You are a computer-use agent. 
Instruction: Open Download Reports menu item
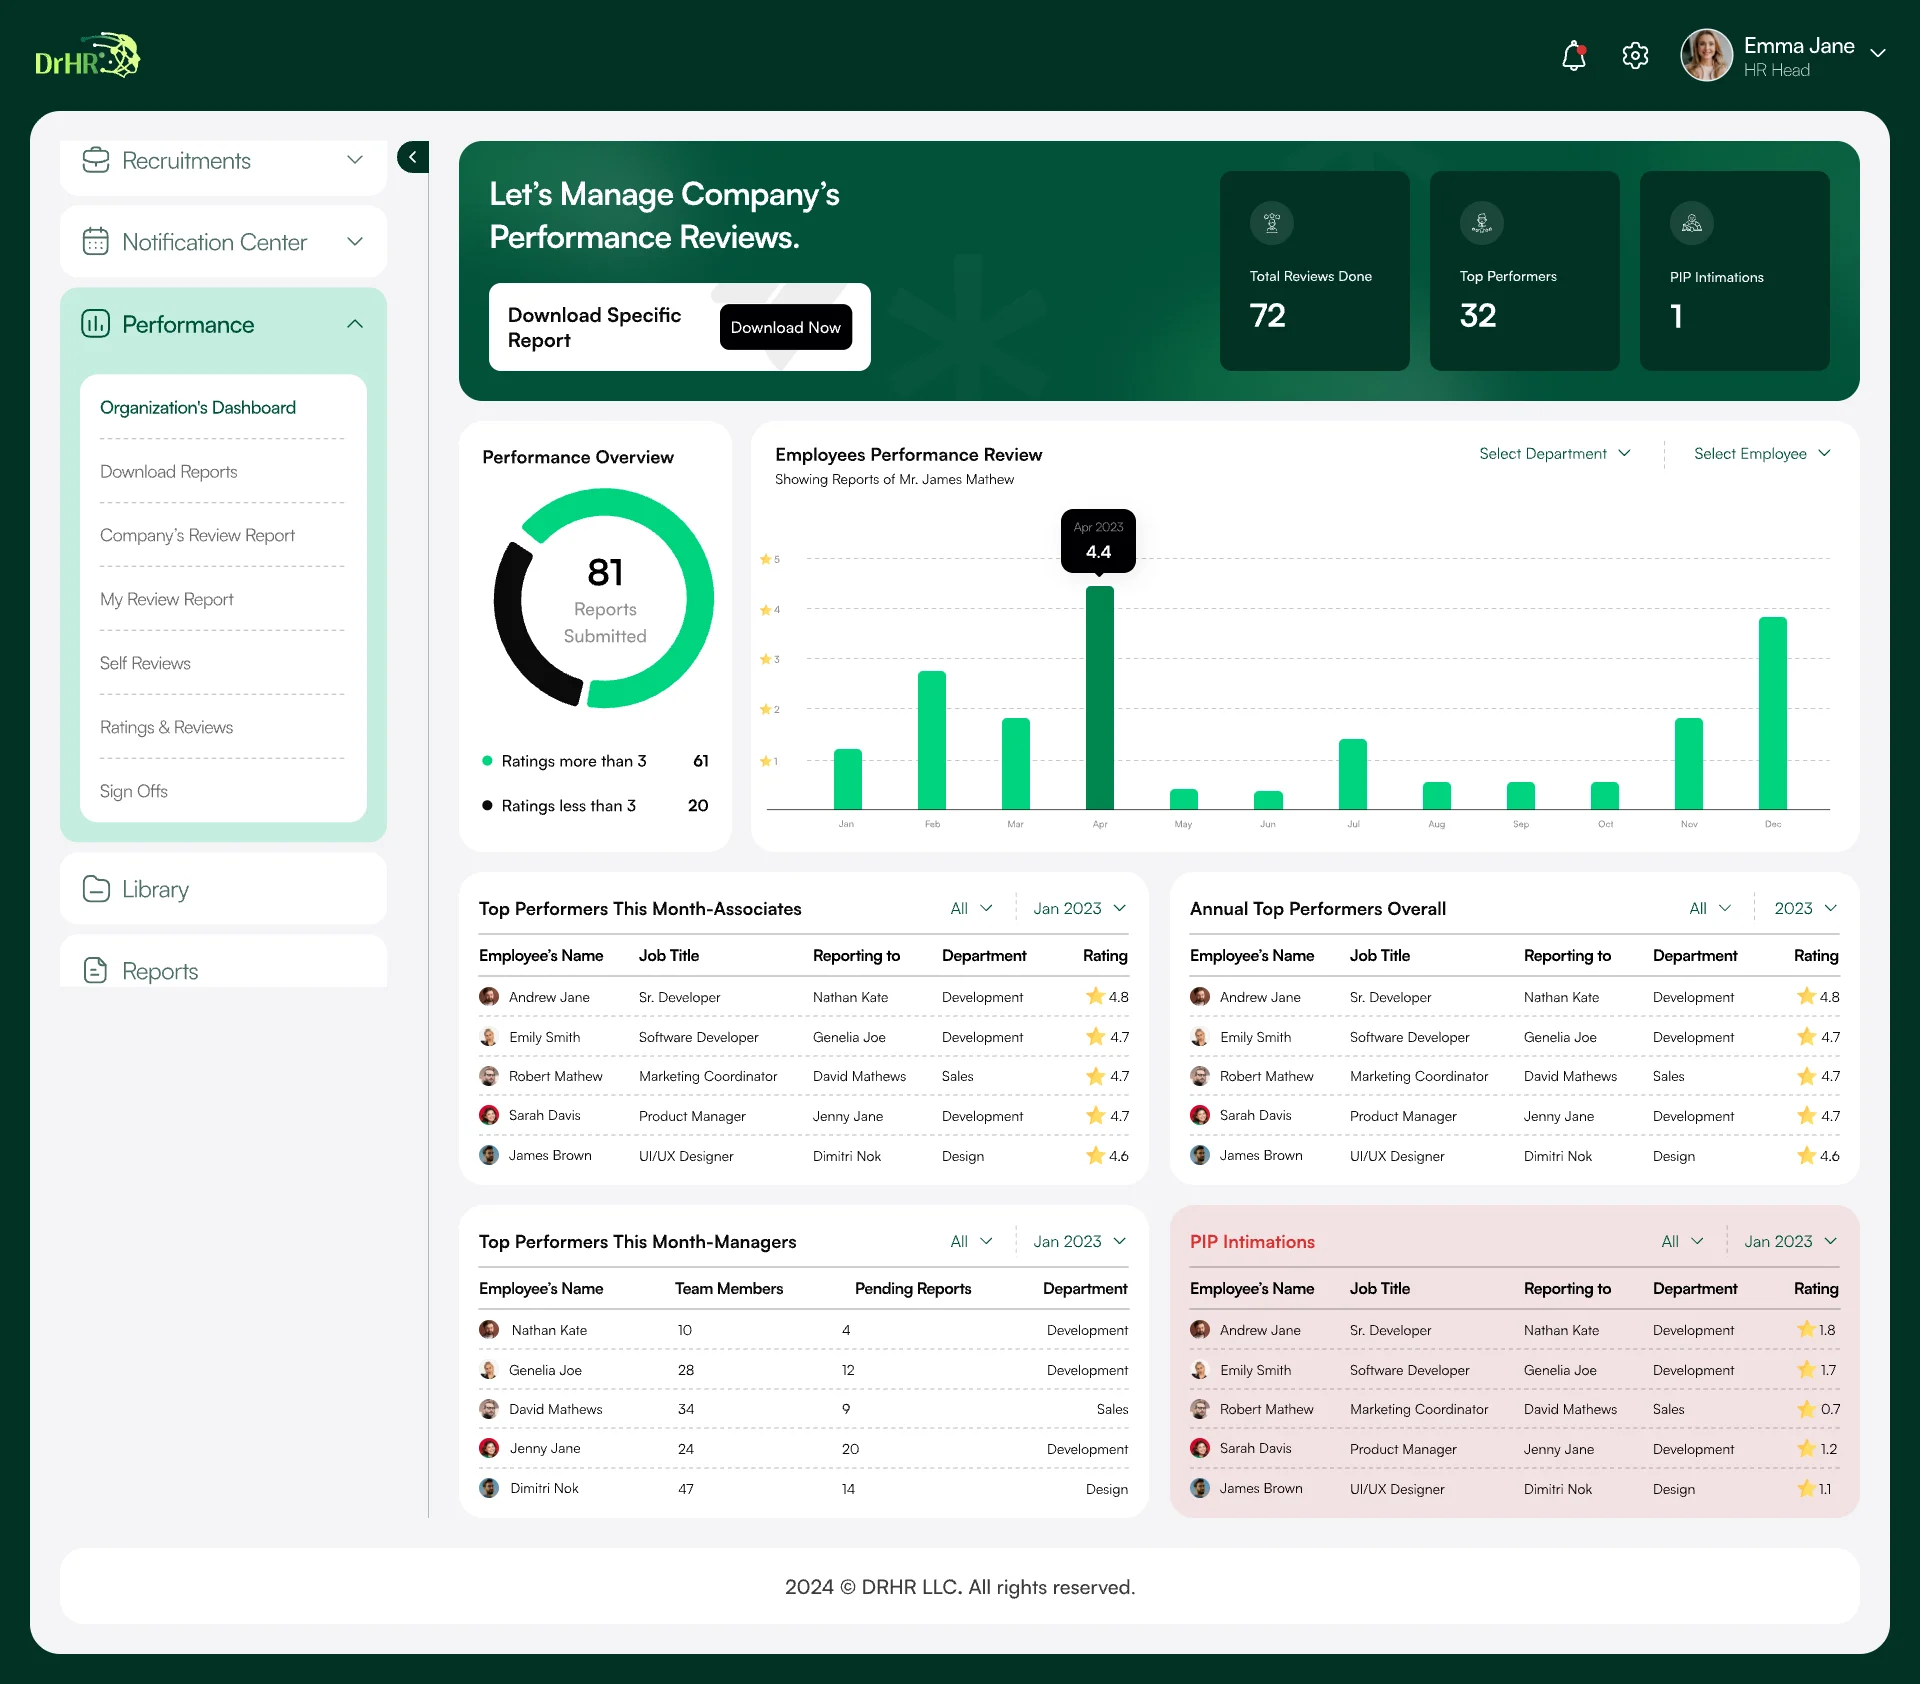point(169,471)
